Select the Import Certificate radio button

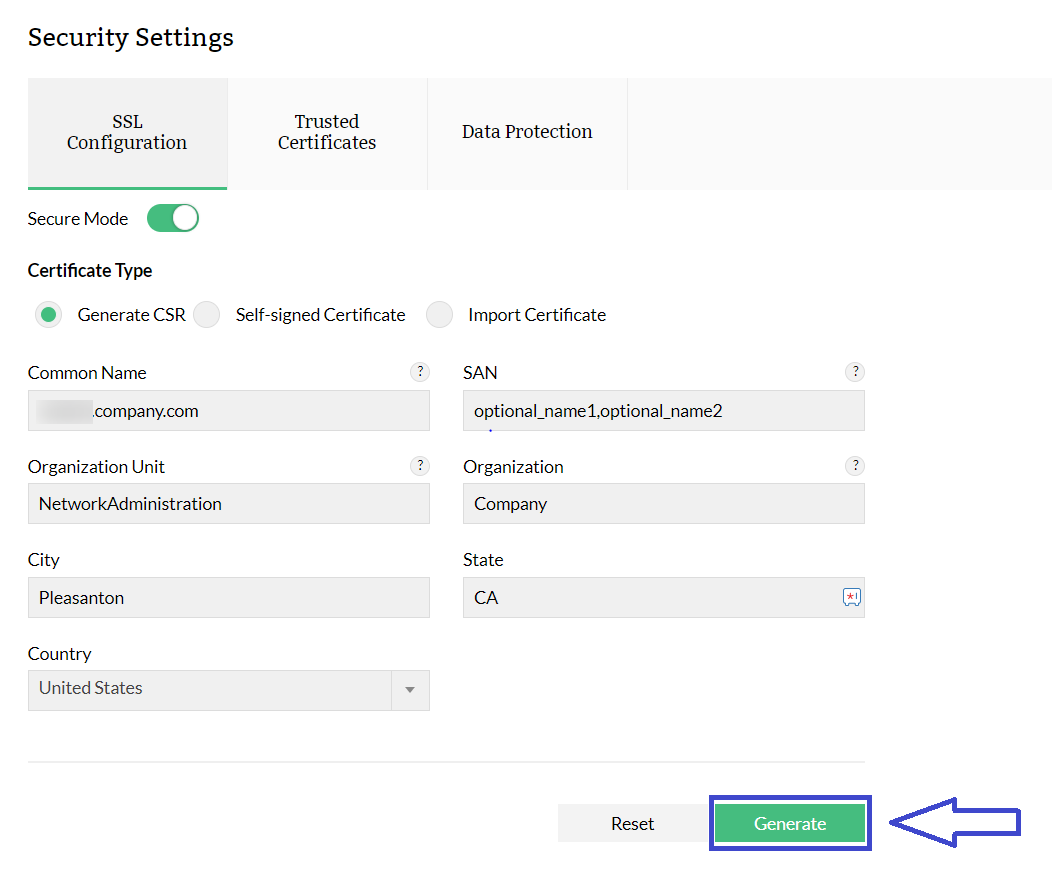[x=439, y=315]
